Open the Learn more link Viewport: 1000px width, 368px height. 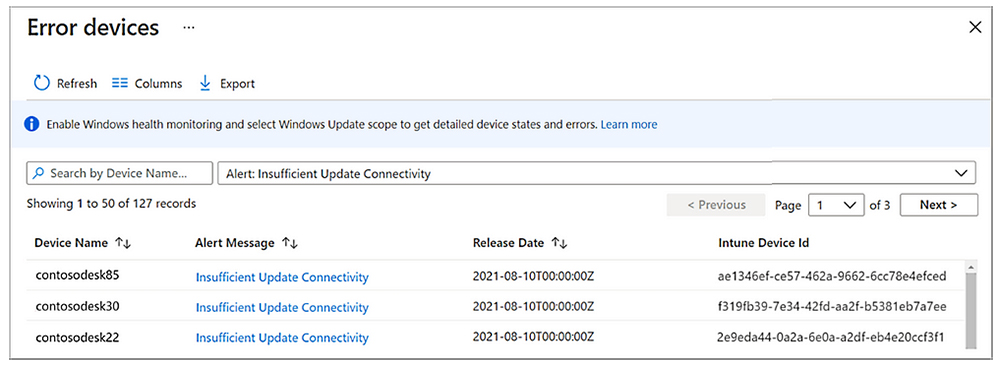(x=629, y=124)
